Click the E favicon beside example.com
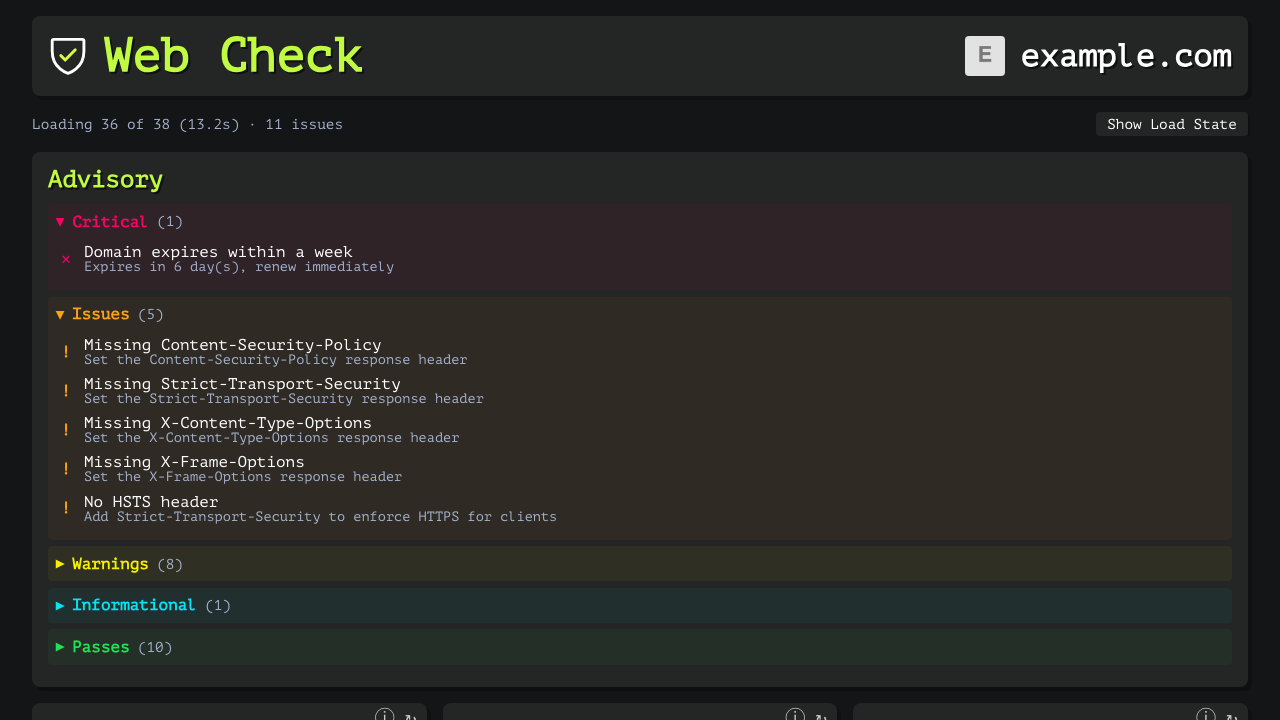 (x=985, y=56)
